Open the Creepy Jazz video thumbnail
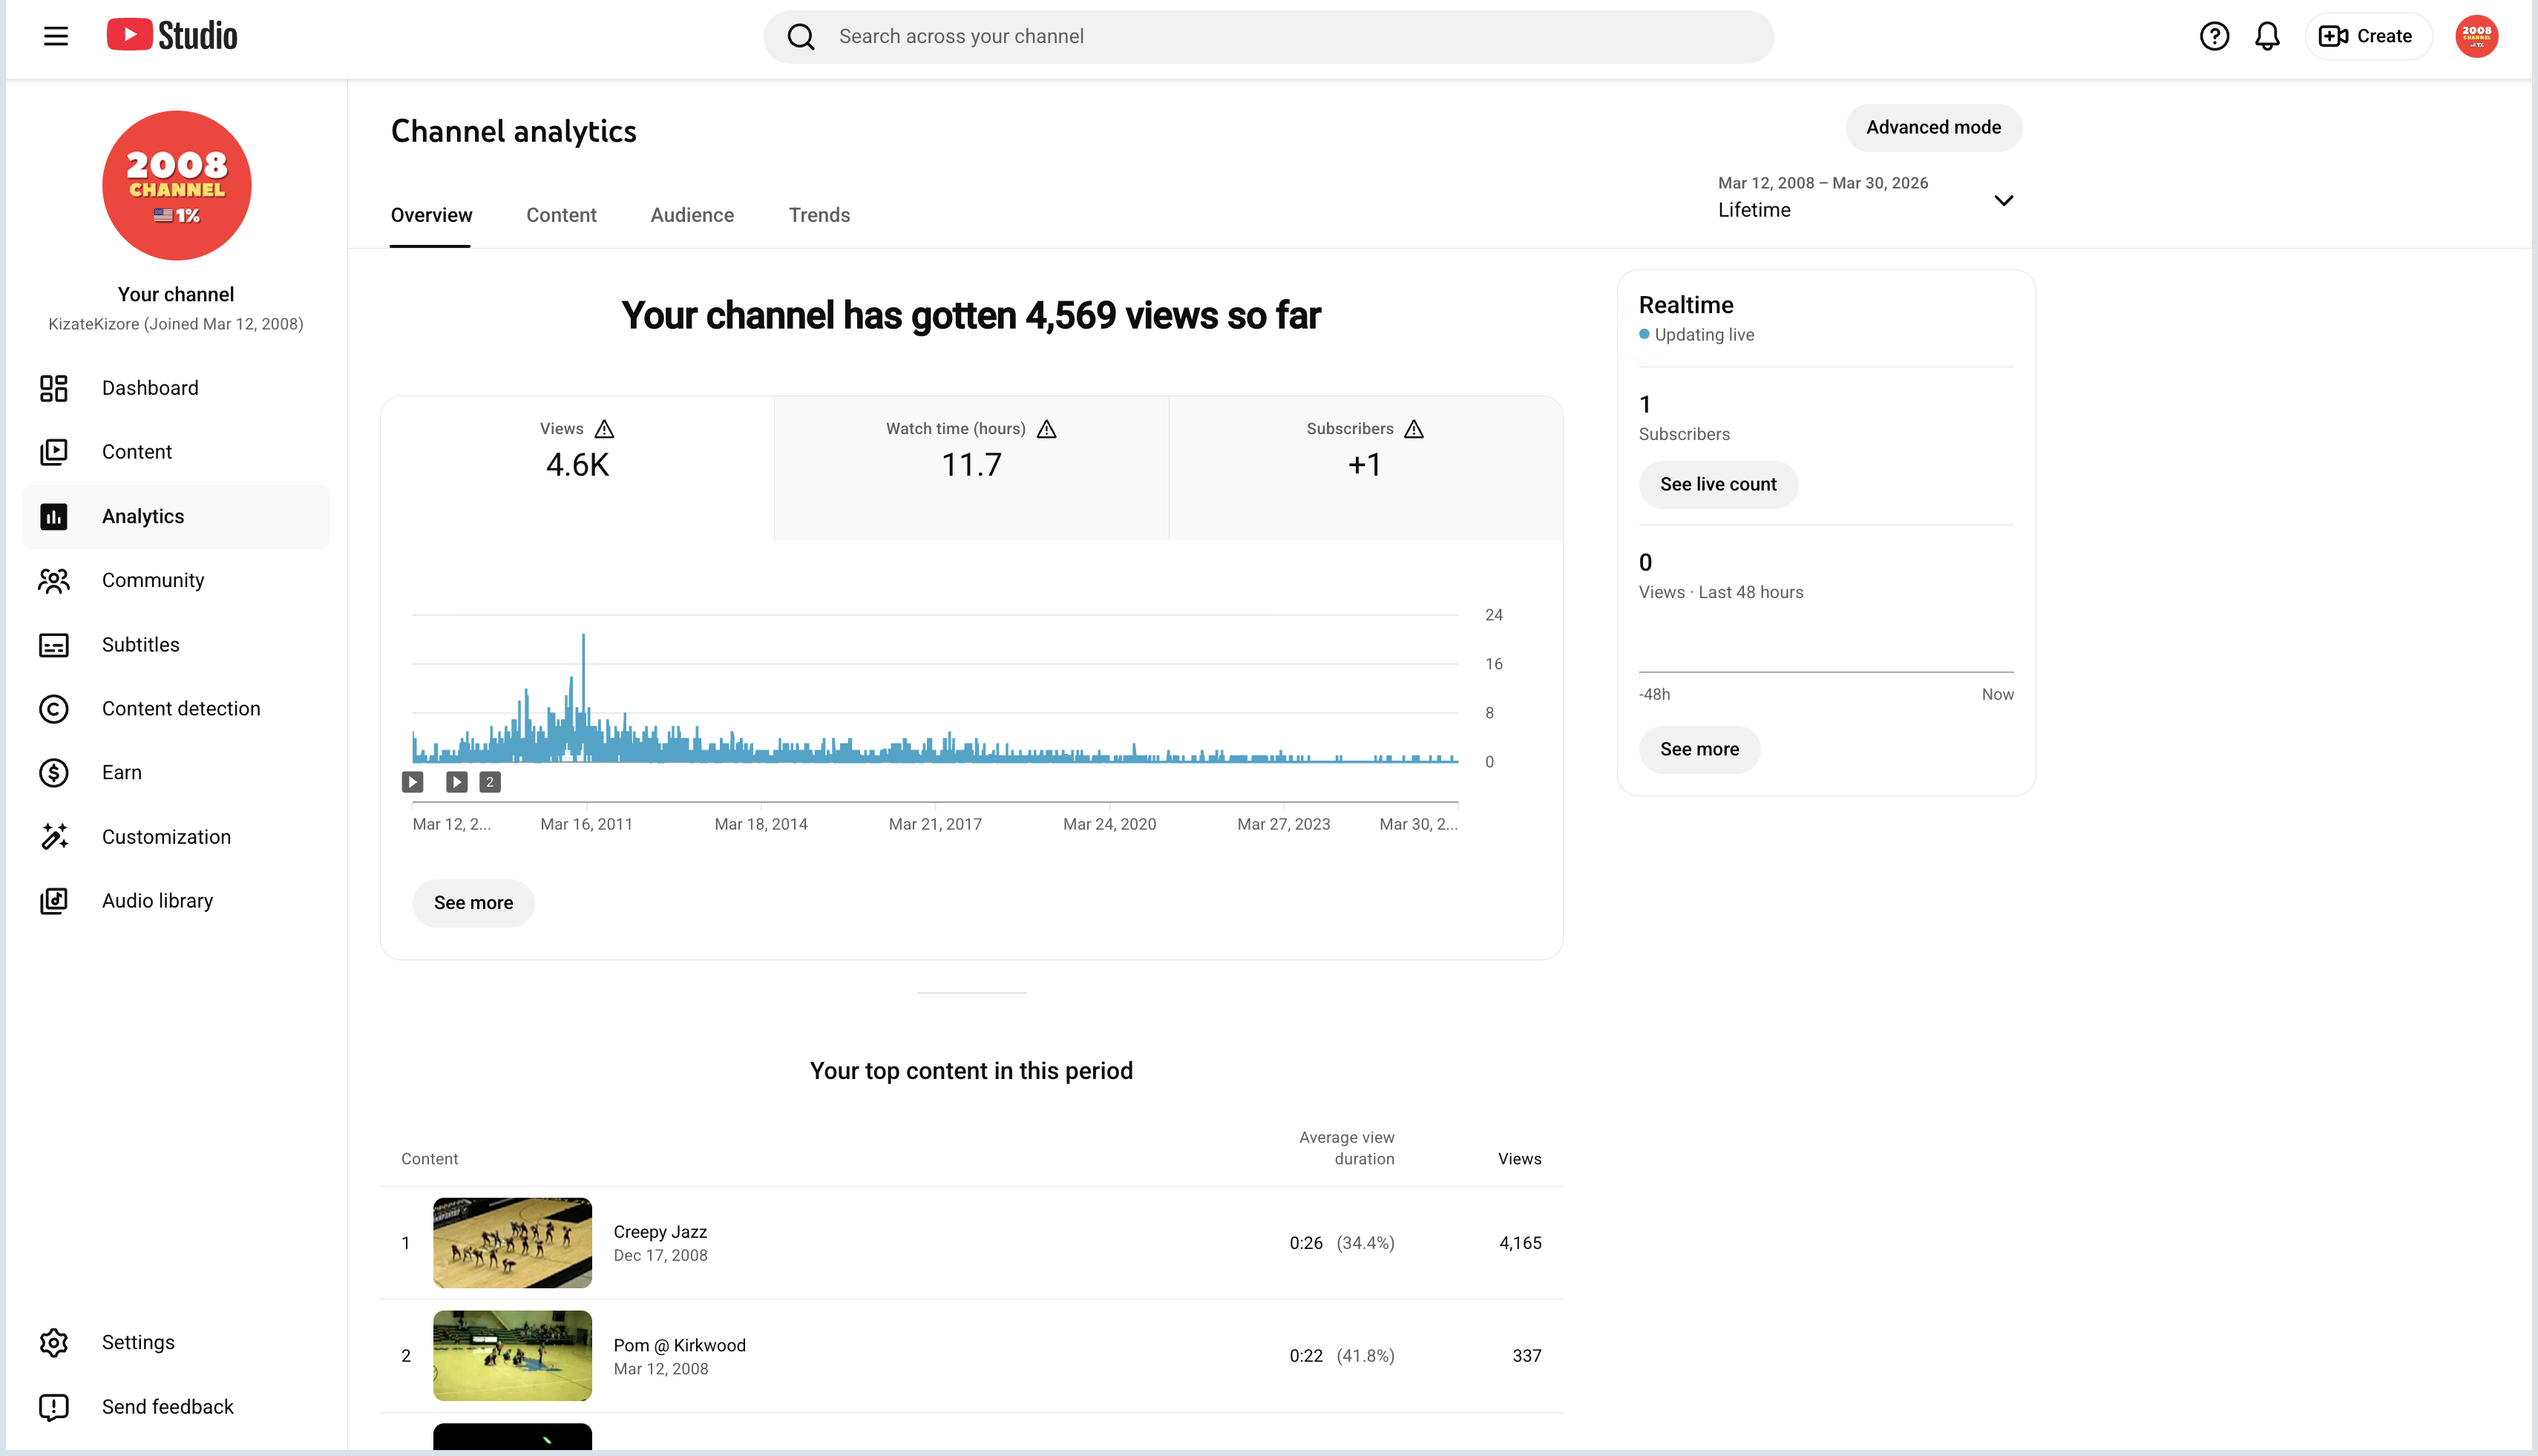 [512, 1243]
